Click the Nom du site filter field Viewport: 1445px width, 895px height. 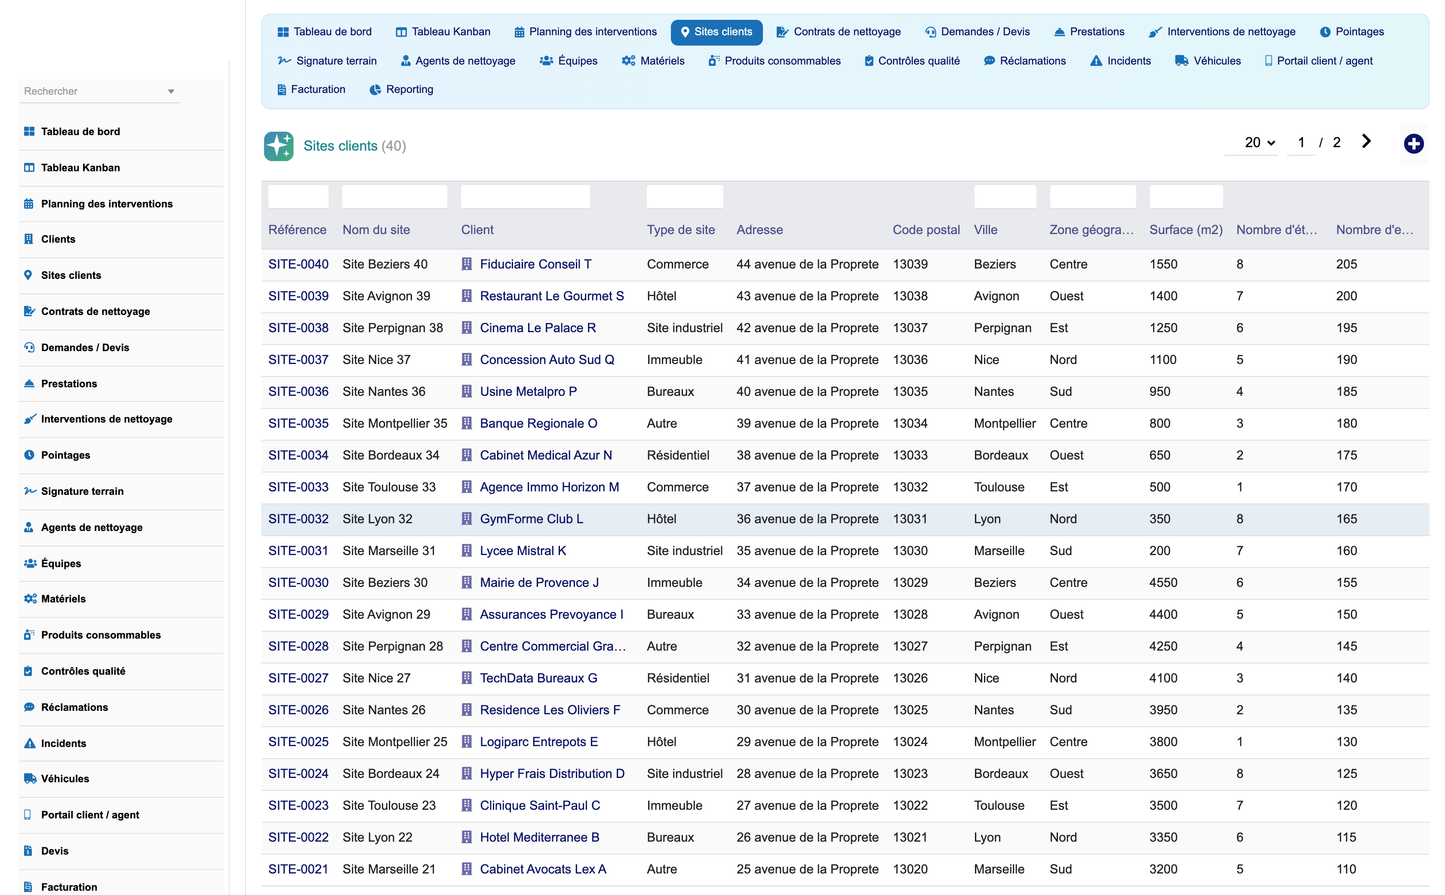[x=395, y=197]
